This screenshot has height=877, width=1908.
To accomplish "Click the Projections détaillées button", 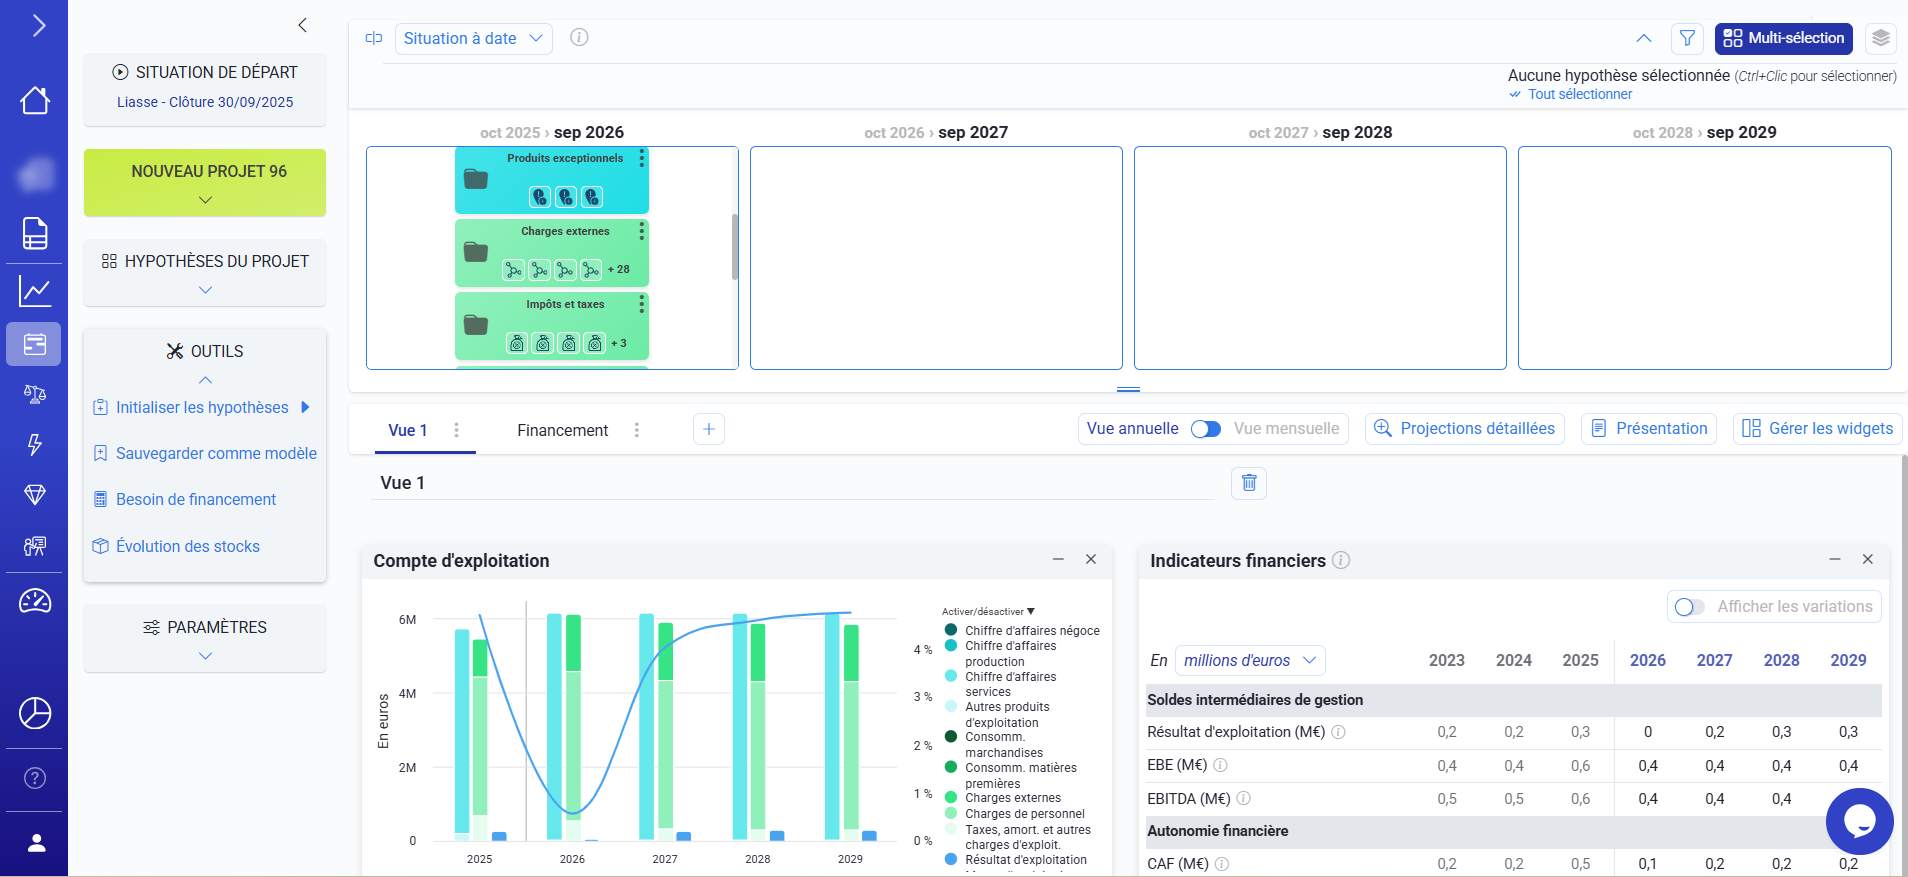I will [1465, 429].
